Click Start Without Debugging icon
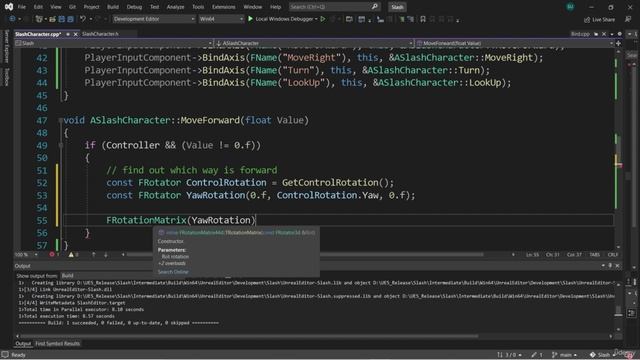This screenshot has width=640, height=360. pyautogui.click(x=323, y=19)
